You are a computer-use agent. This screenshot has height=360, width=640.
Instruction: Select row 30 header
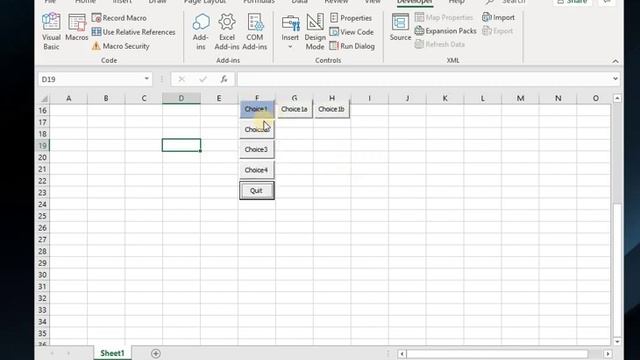tap(42, 275)
